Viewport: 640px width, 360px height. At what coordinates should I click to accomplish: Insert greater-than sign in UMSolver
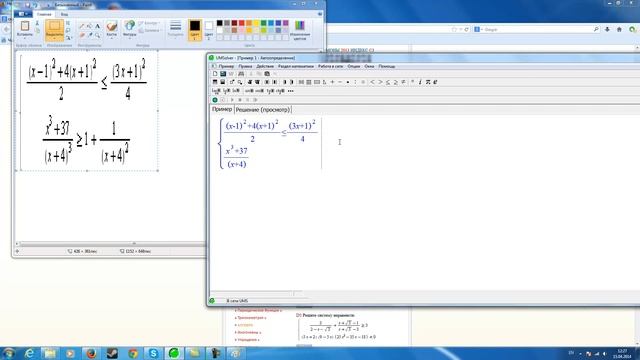380,82
